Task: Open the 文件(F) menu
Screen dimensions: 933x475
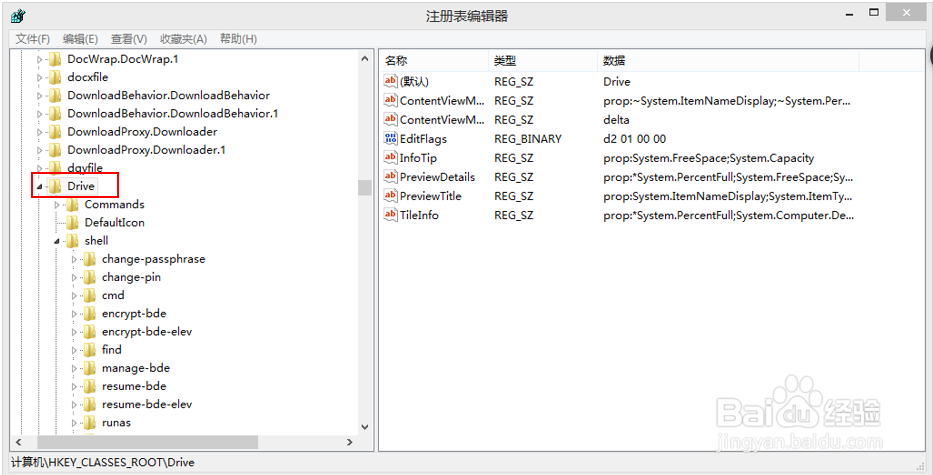Action: (33, 39)
